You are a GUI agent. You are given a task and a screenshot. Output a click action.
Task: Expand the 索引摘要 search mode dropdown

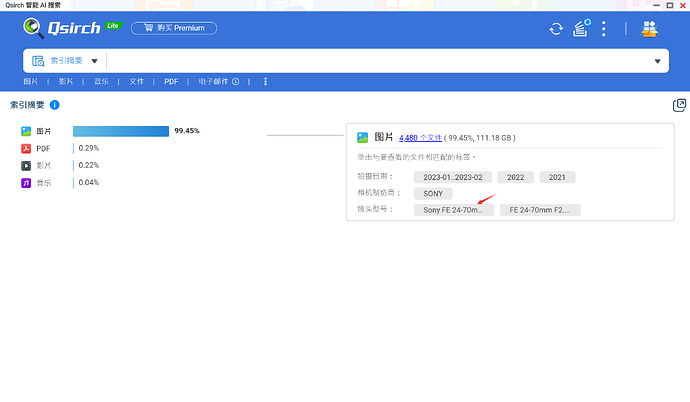(x=94, y=61)
